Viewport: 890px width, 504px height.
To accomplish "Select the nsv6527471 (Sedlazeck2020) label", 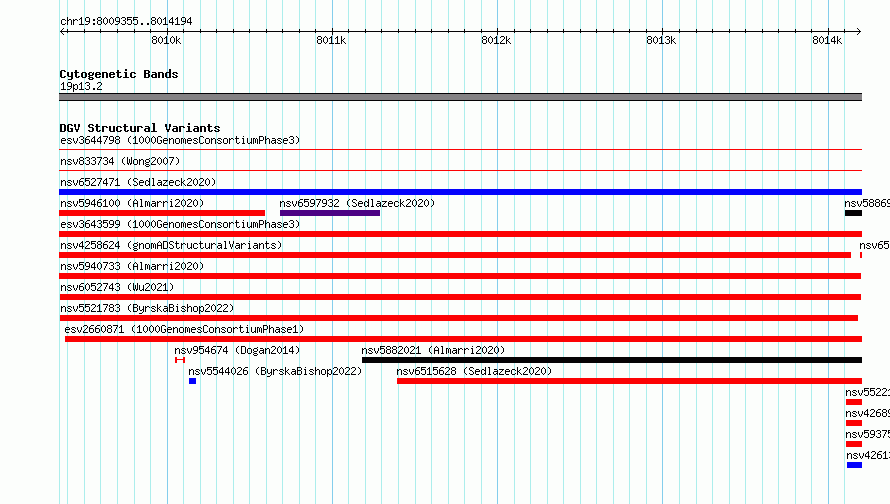I will click(138, 182).
